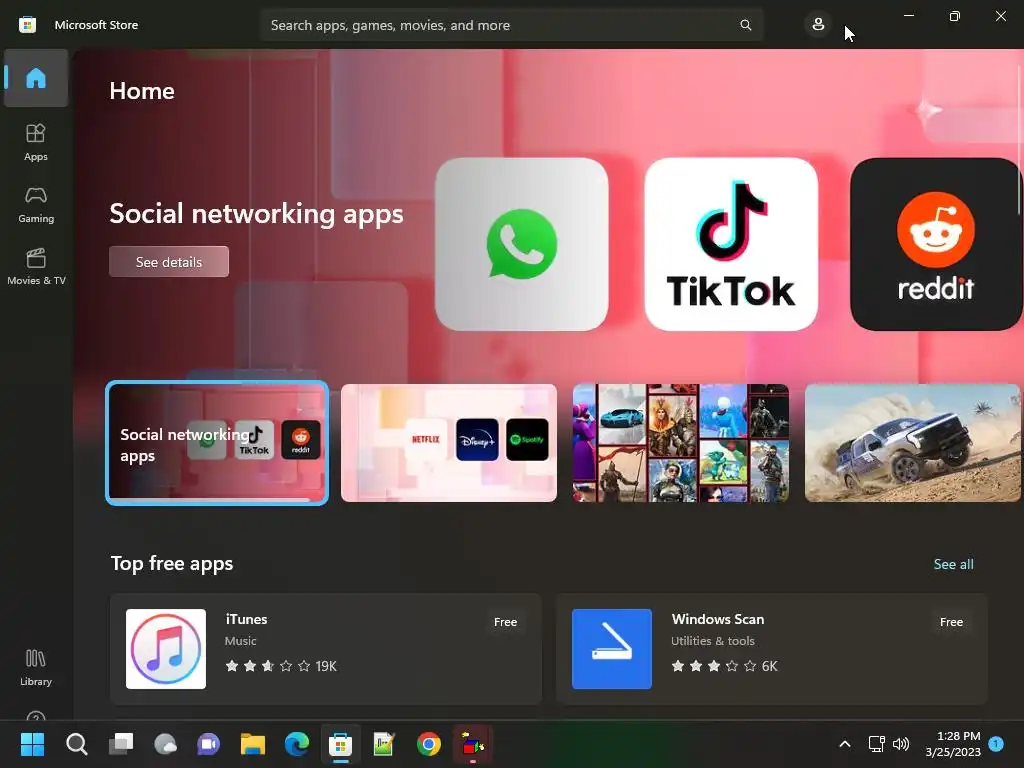Open the Teams Chat taskbar icon

(x=209, y=744)
